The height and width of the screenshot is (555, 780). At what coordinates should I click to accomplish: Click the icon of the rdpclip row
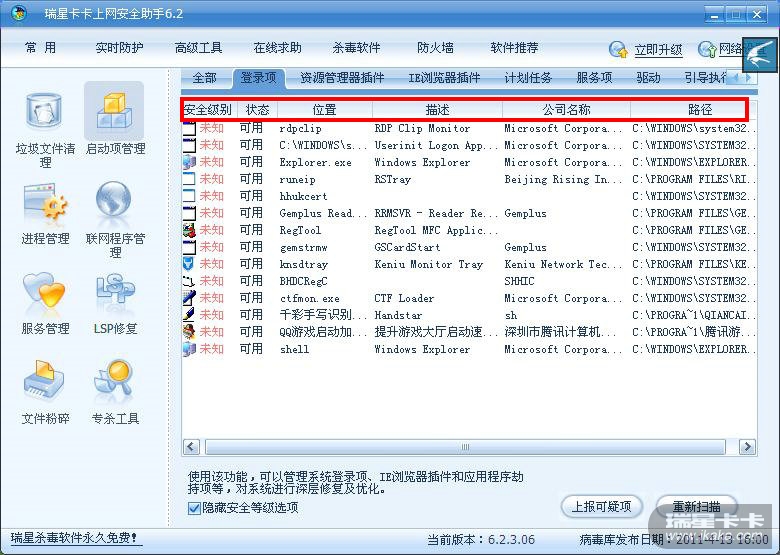coord(189,128)
